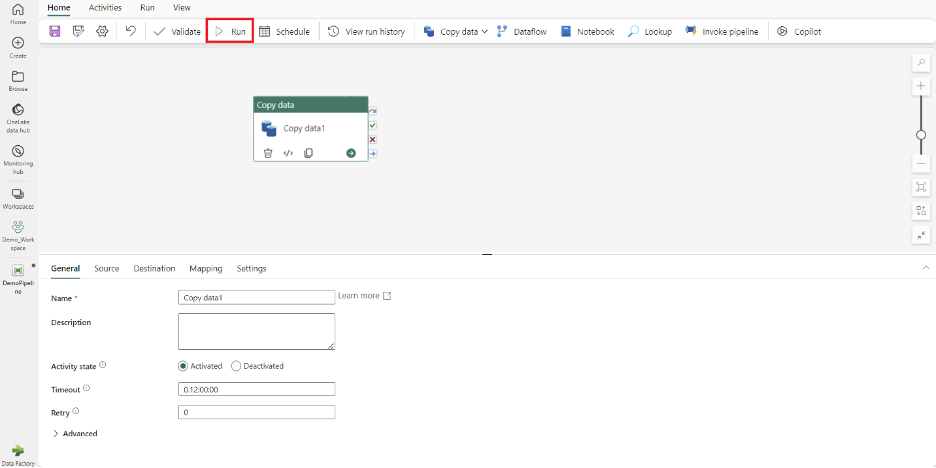This screenshot has width=936, height=468.
Task: Add a Dataflow activity
Action: (521, 32)
